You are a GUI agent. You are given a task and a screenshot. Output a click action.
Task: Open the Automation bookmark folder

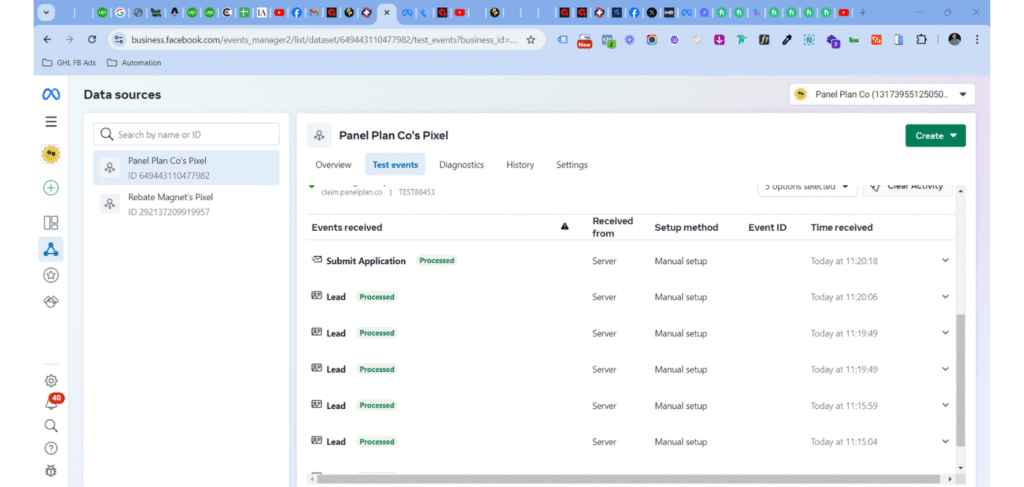click(x=134, y=63)
